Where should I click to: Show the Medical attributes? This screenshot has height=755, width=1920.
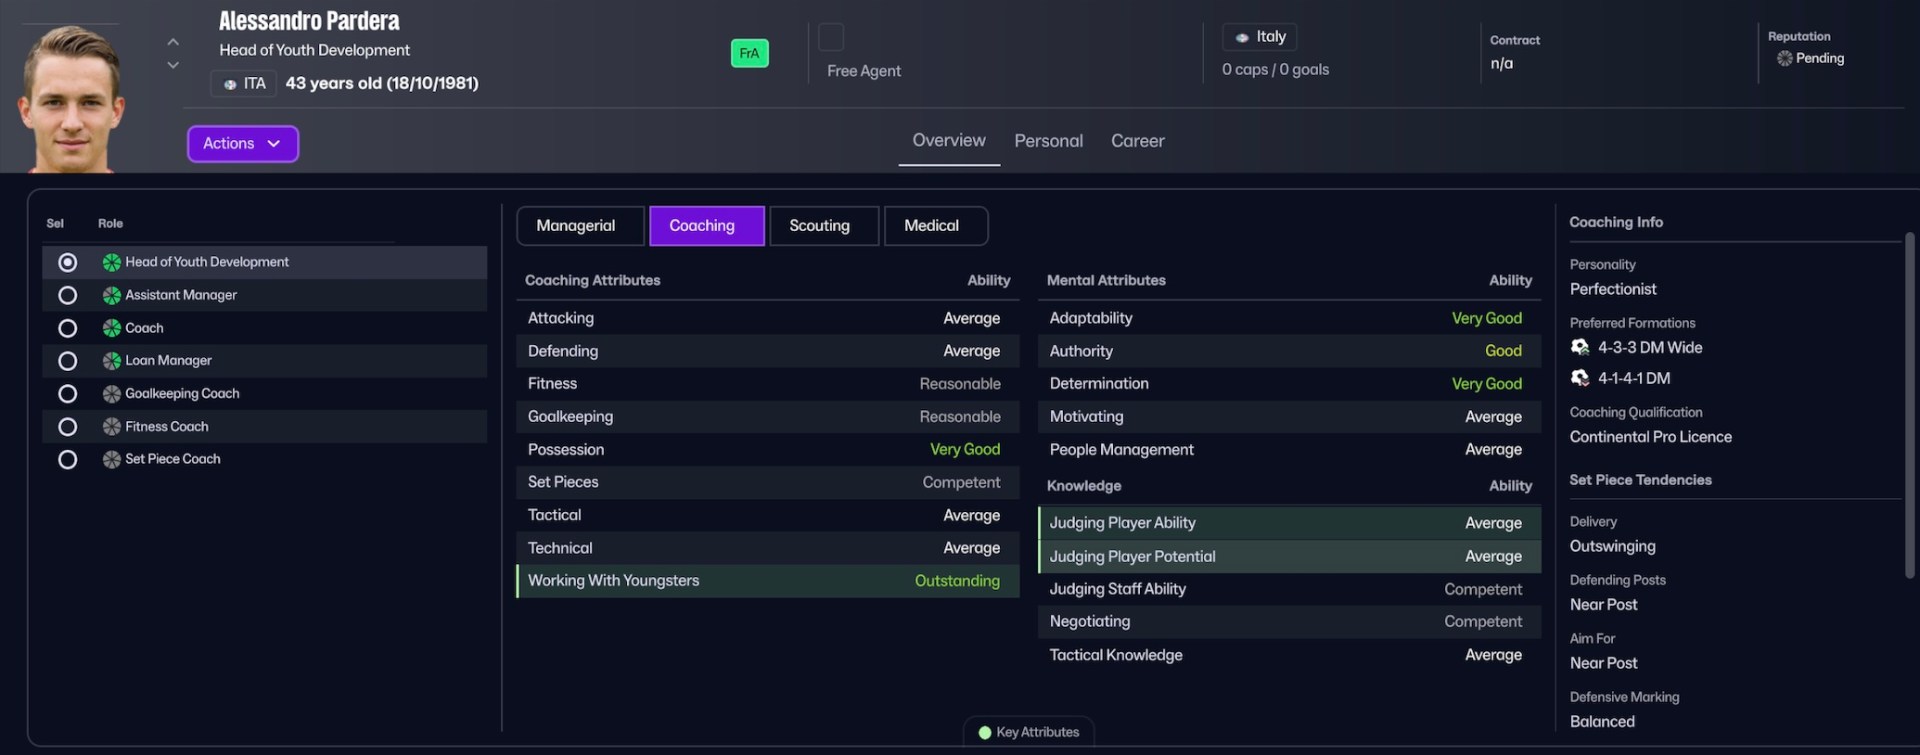click(935, 226)
